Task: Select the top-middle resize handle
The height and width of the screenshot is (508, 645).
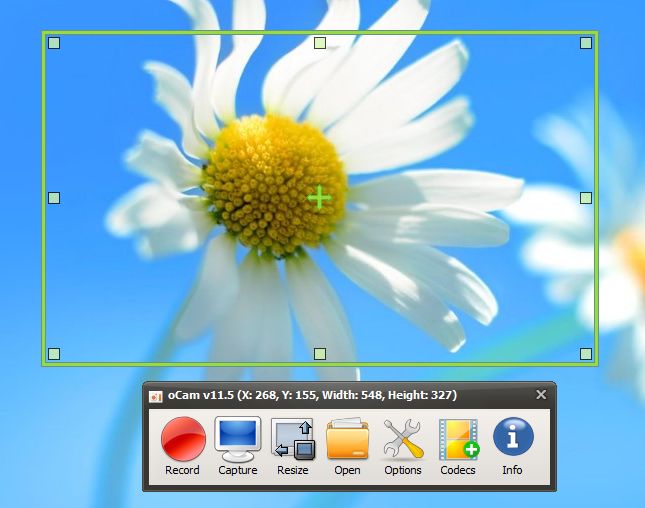Action: click(320, 43)
